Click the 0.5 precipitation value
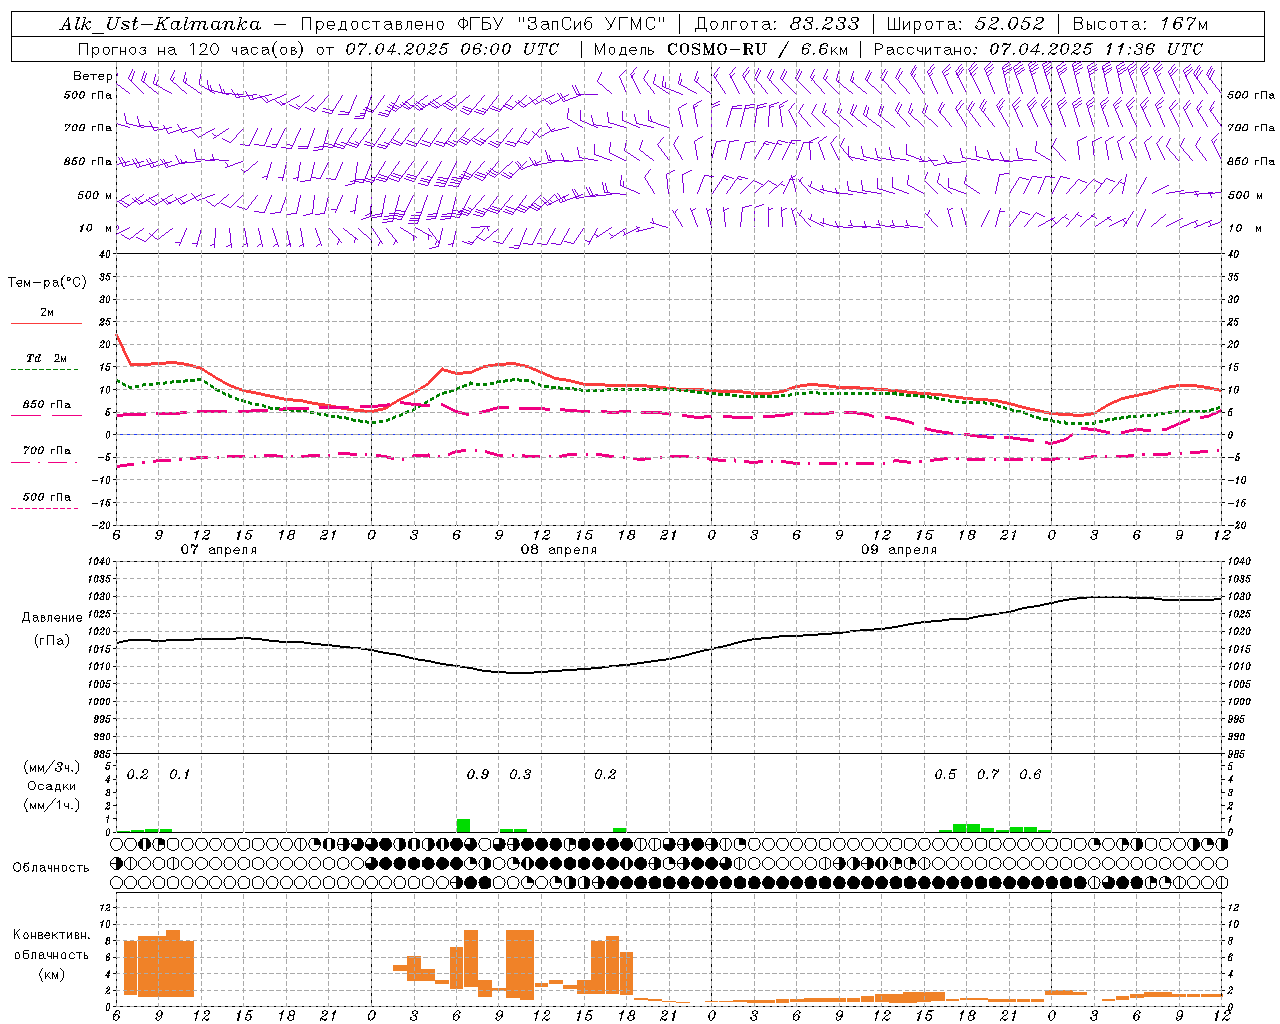Image resolution: width=1280 pixels, height=1024 pixels. tap(945, 775)
